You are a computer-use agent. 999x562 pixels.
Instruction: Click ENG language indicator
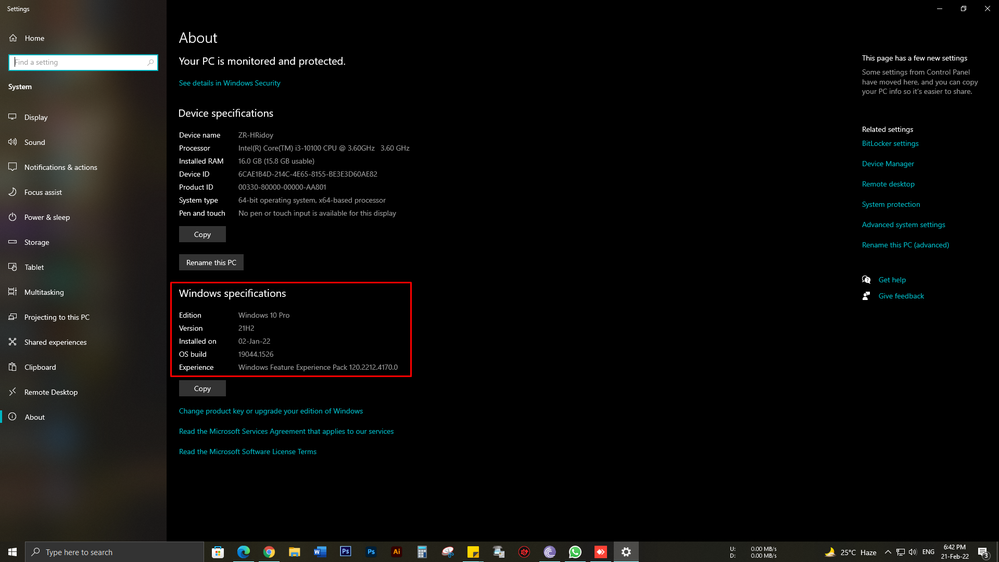(x=928, y=552)
